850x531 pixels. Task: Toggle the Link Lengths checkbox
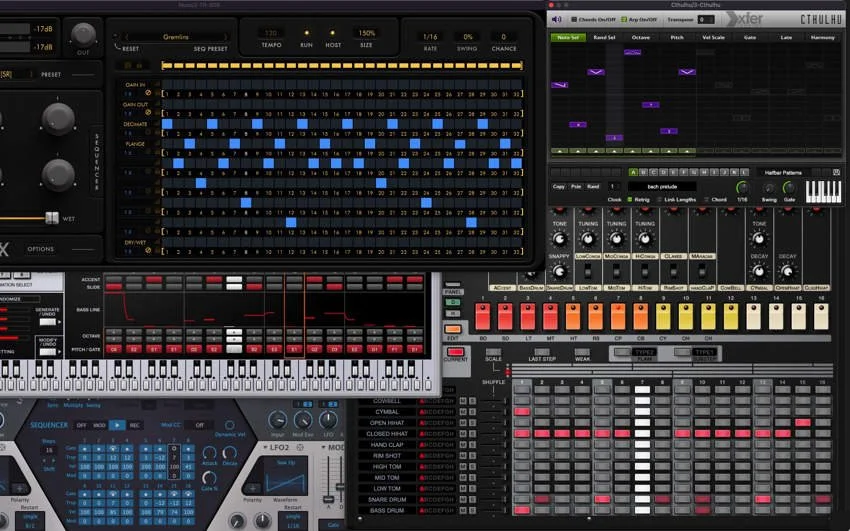click(x=660, y=200)
